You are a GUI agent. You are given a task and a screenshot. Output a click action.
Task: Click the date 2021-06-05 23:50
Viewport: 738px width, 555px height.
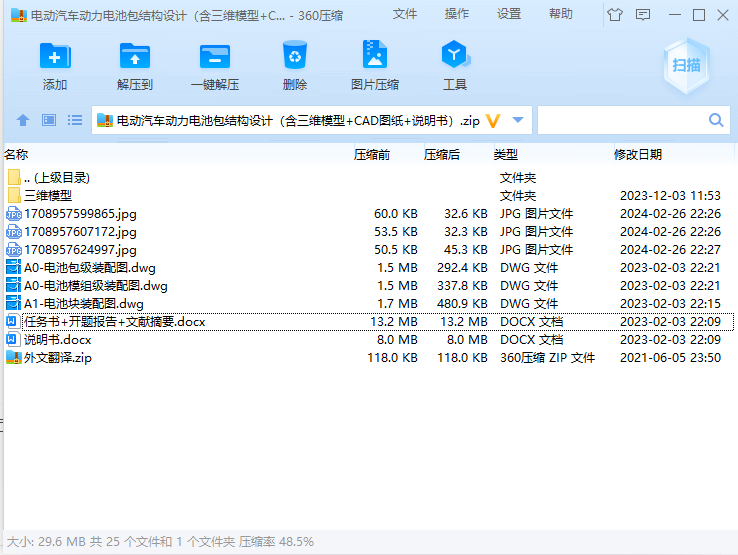670,357
